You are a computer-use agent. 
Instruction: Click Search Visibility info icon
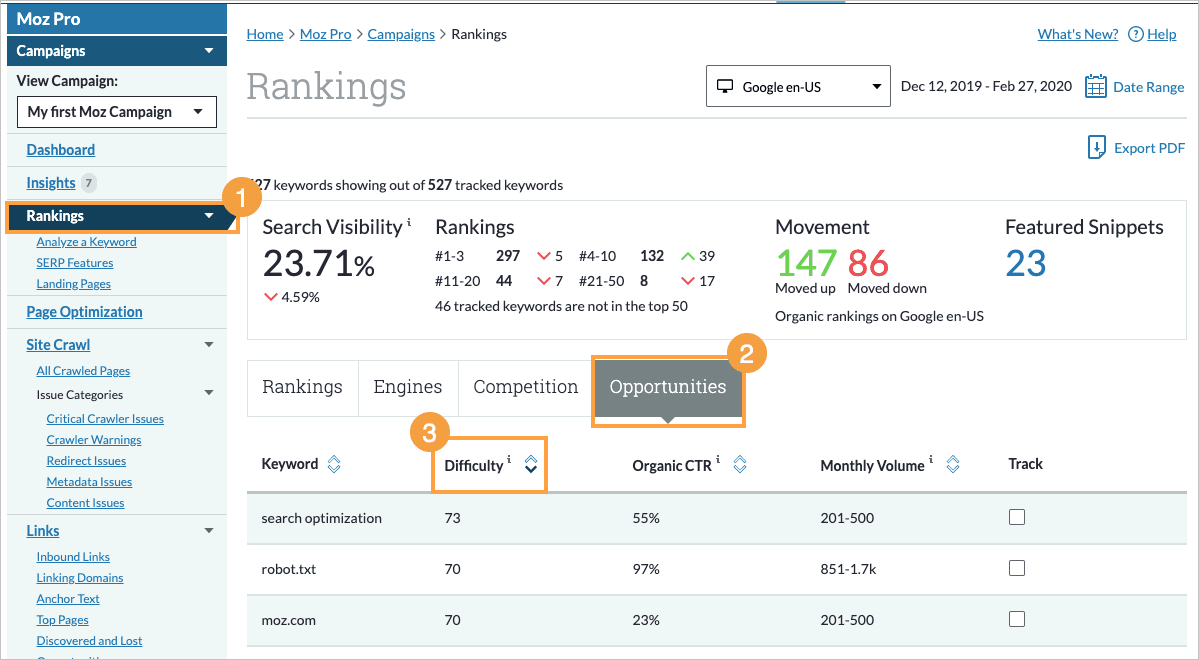coord(409,224)
